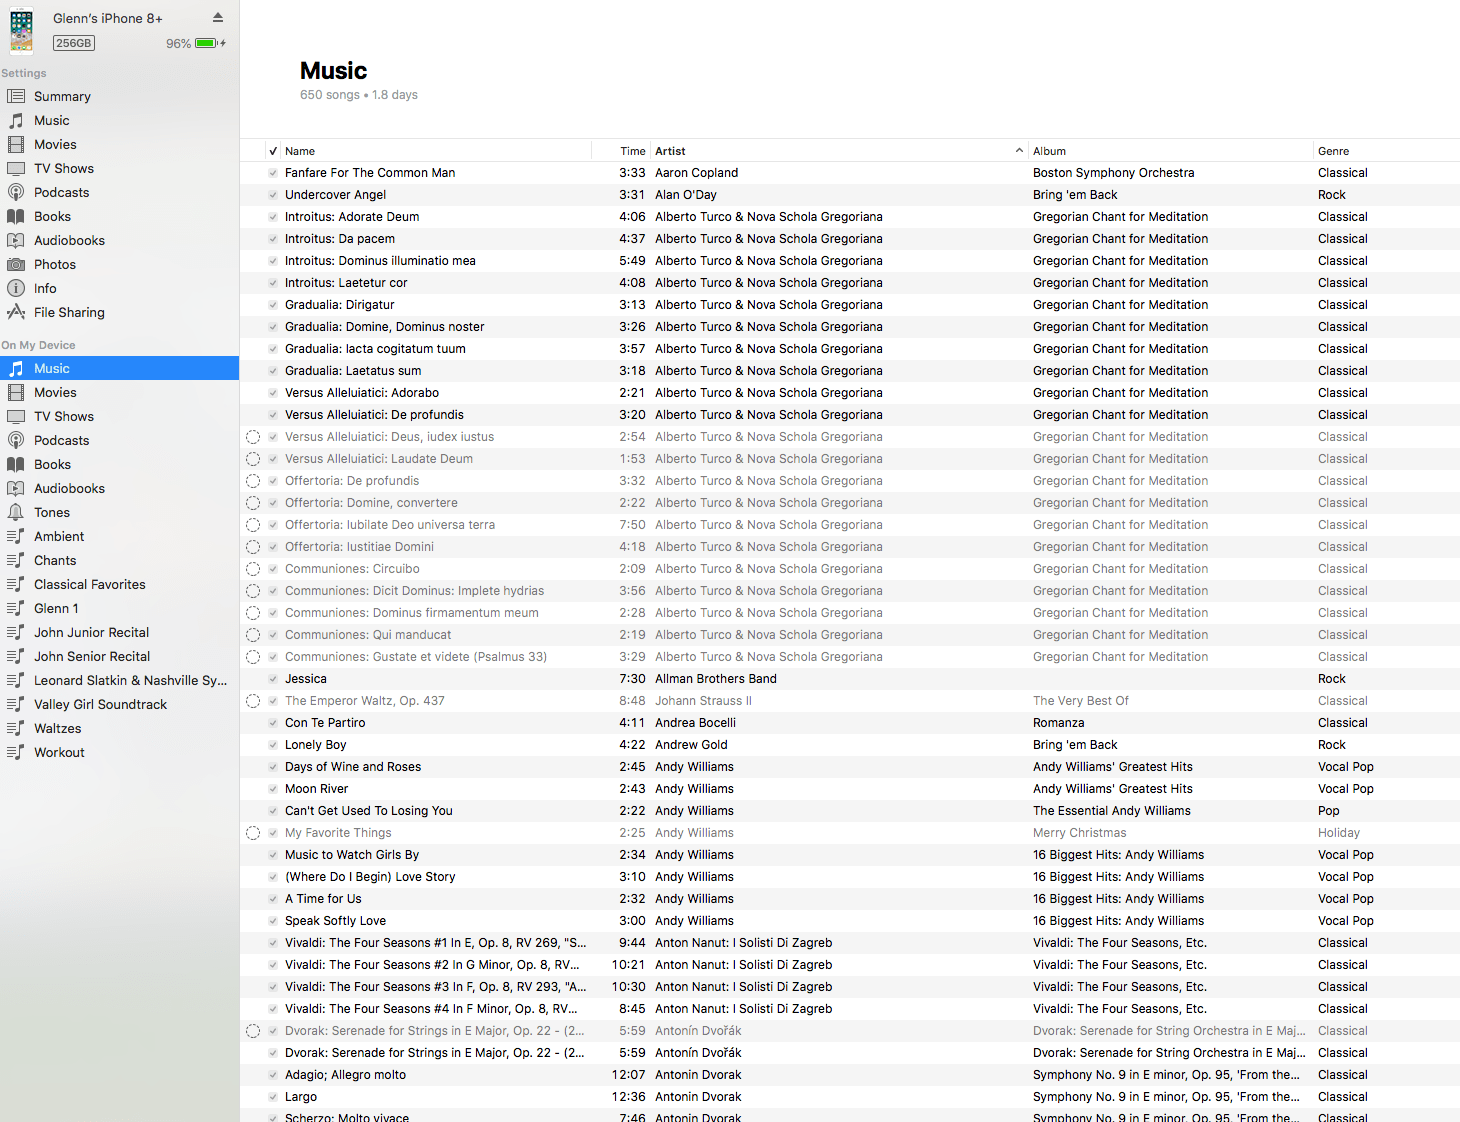Select the "John Senior Recital" playlist
The height and width of the screenshot is (1122, 1460).
pyautogui.click(x=92, y=656)
